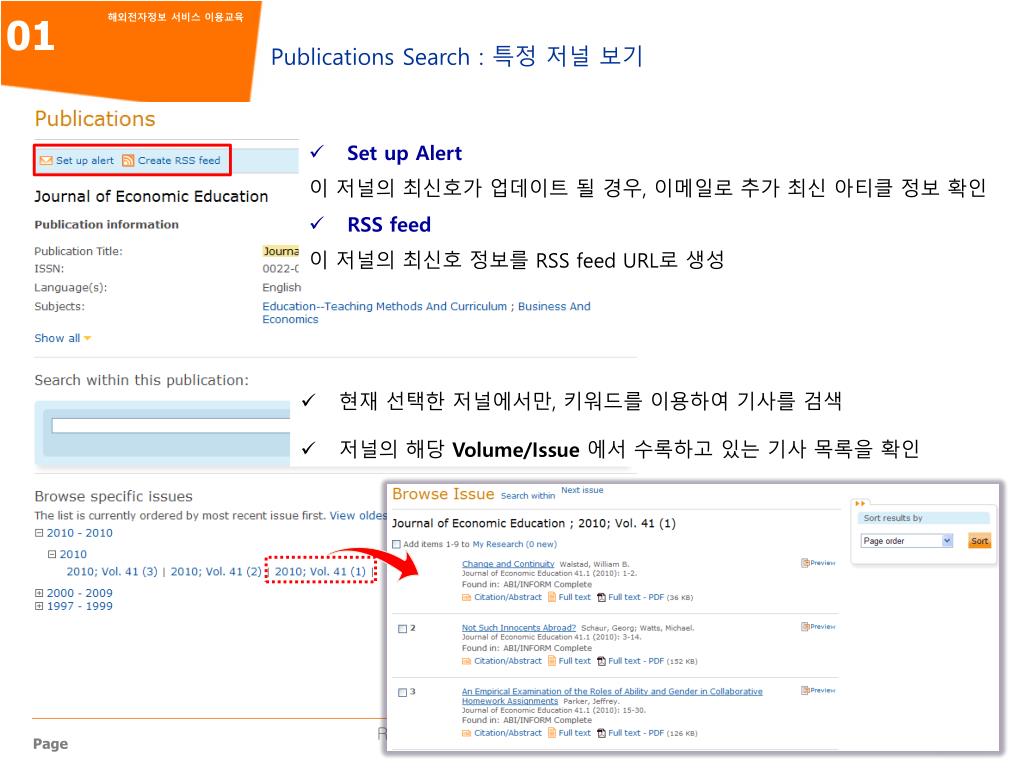Click Full text - PDF link (126 KB)

tap(636, 733)
